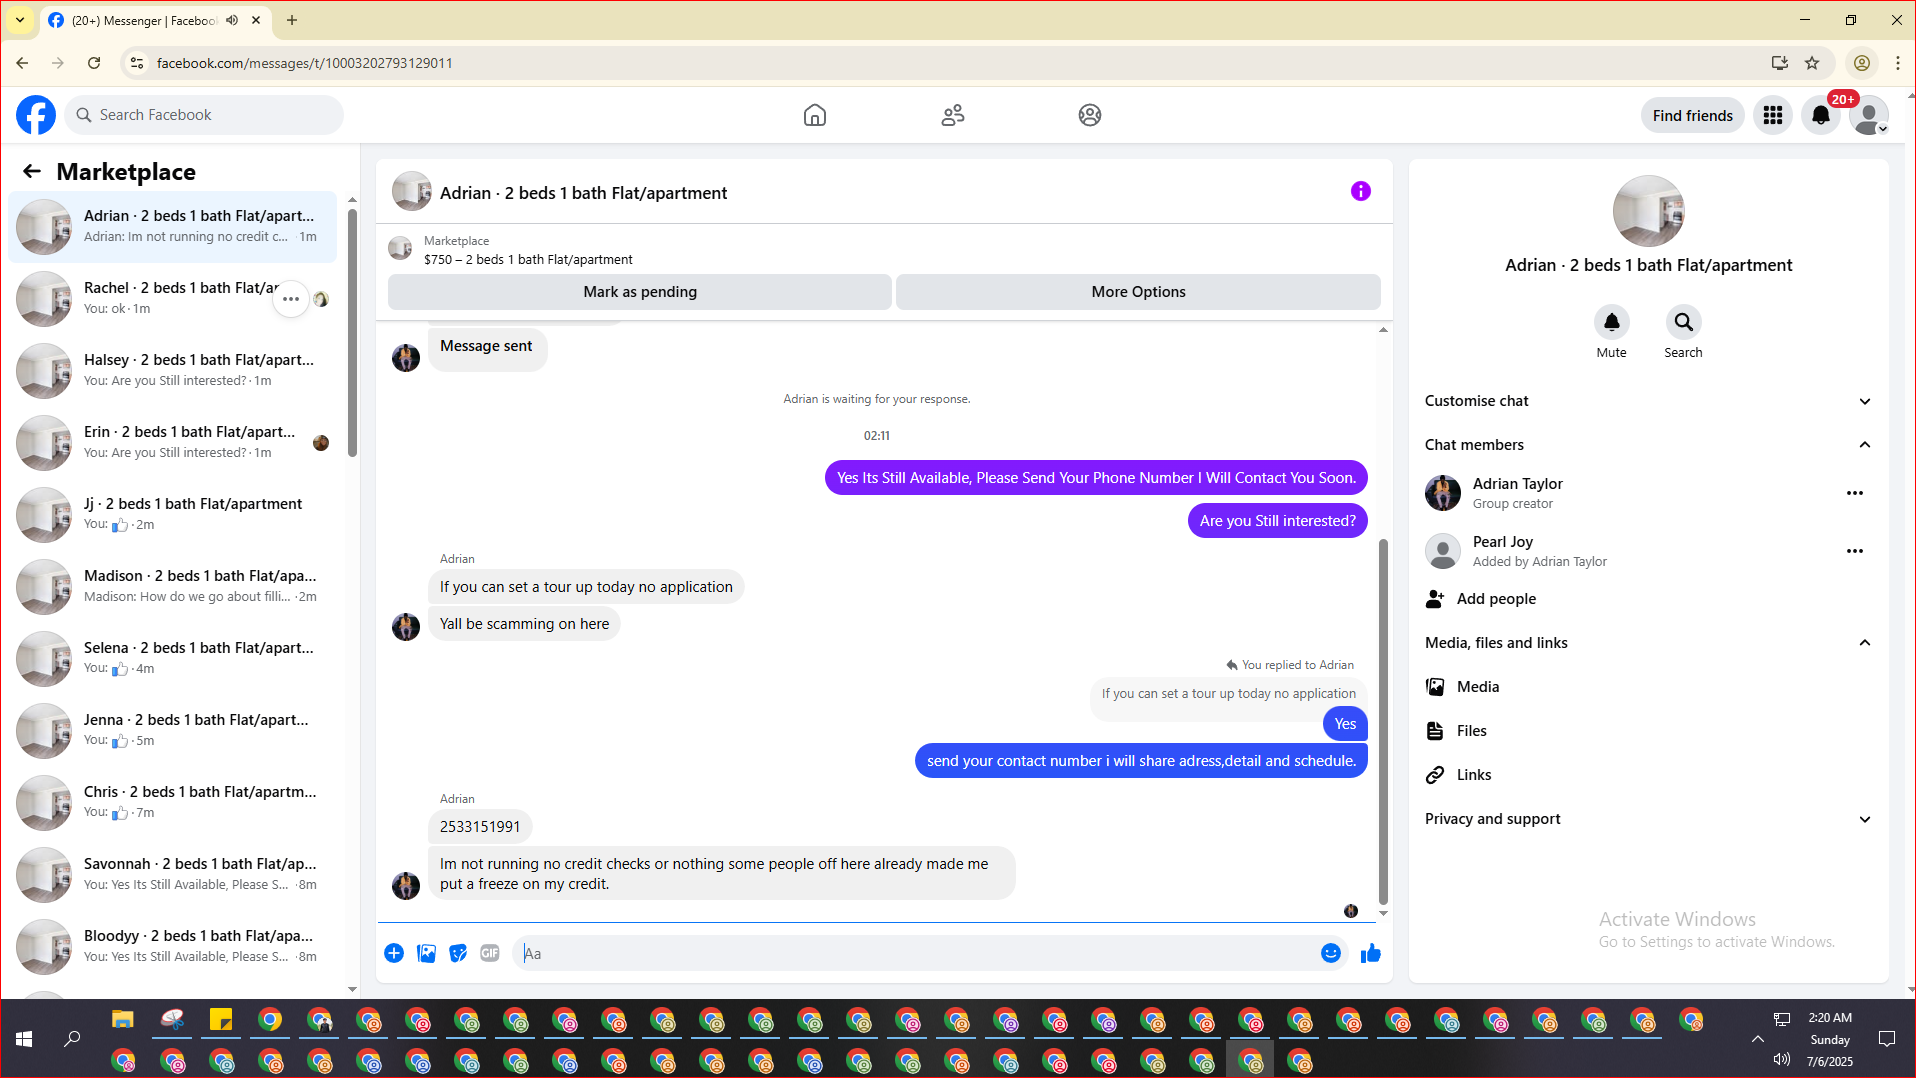Viewport: 1916px width, 1078px height.
Task: Open more actions plus icon in composer
Action: pyautogui.click(x=394, y=953)
